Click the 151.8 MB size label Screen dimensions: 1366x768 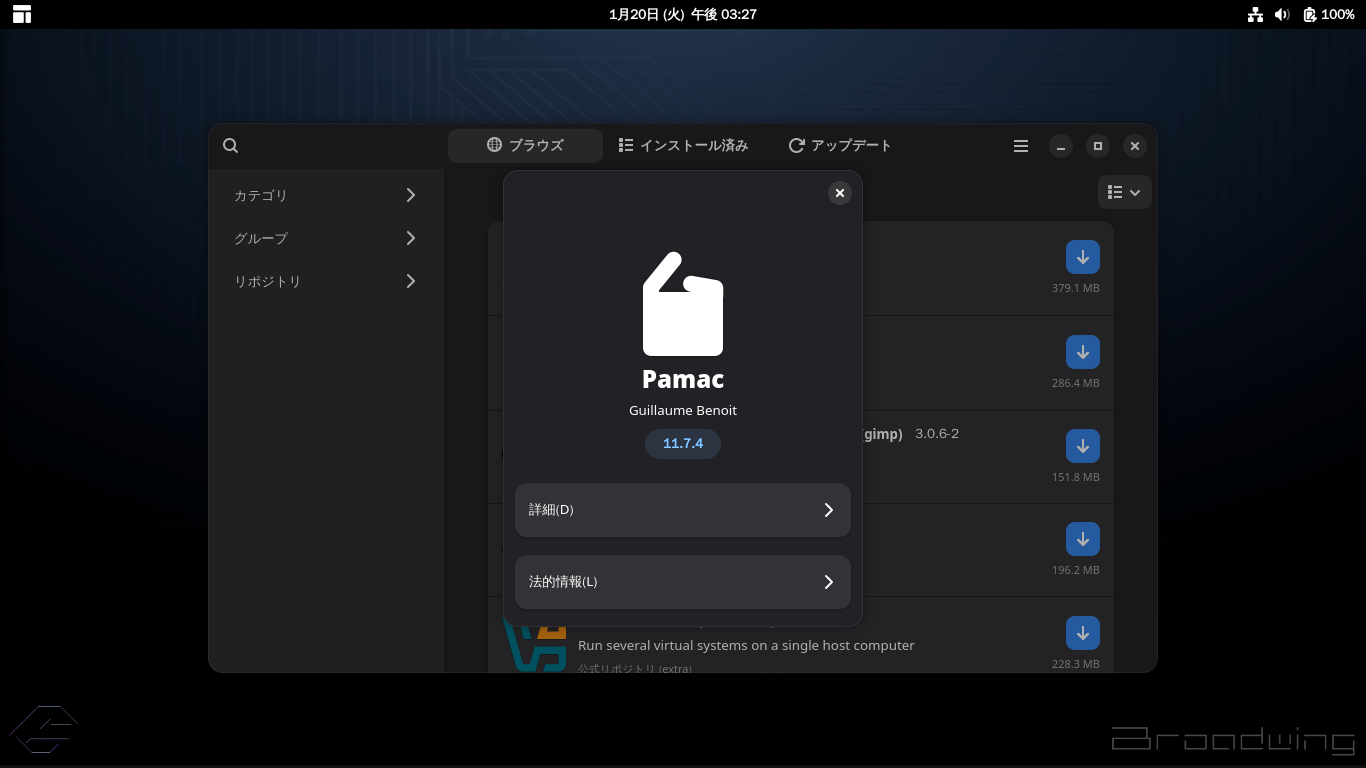coord(1076,477)
